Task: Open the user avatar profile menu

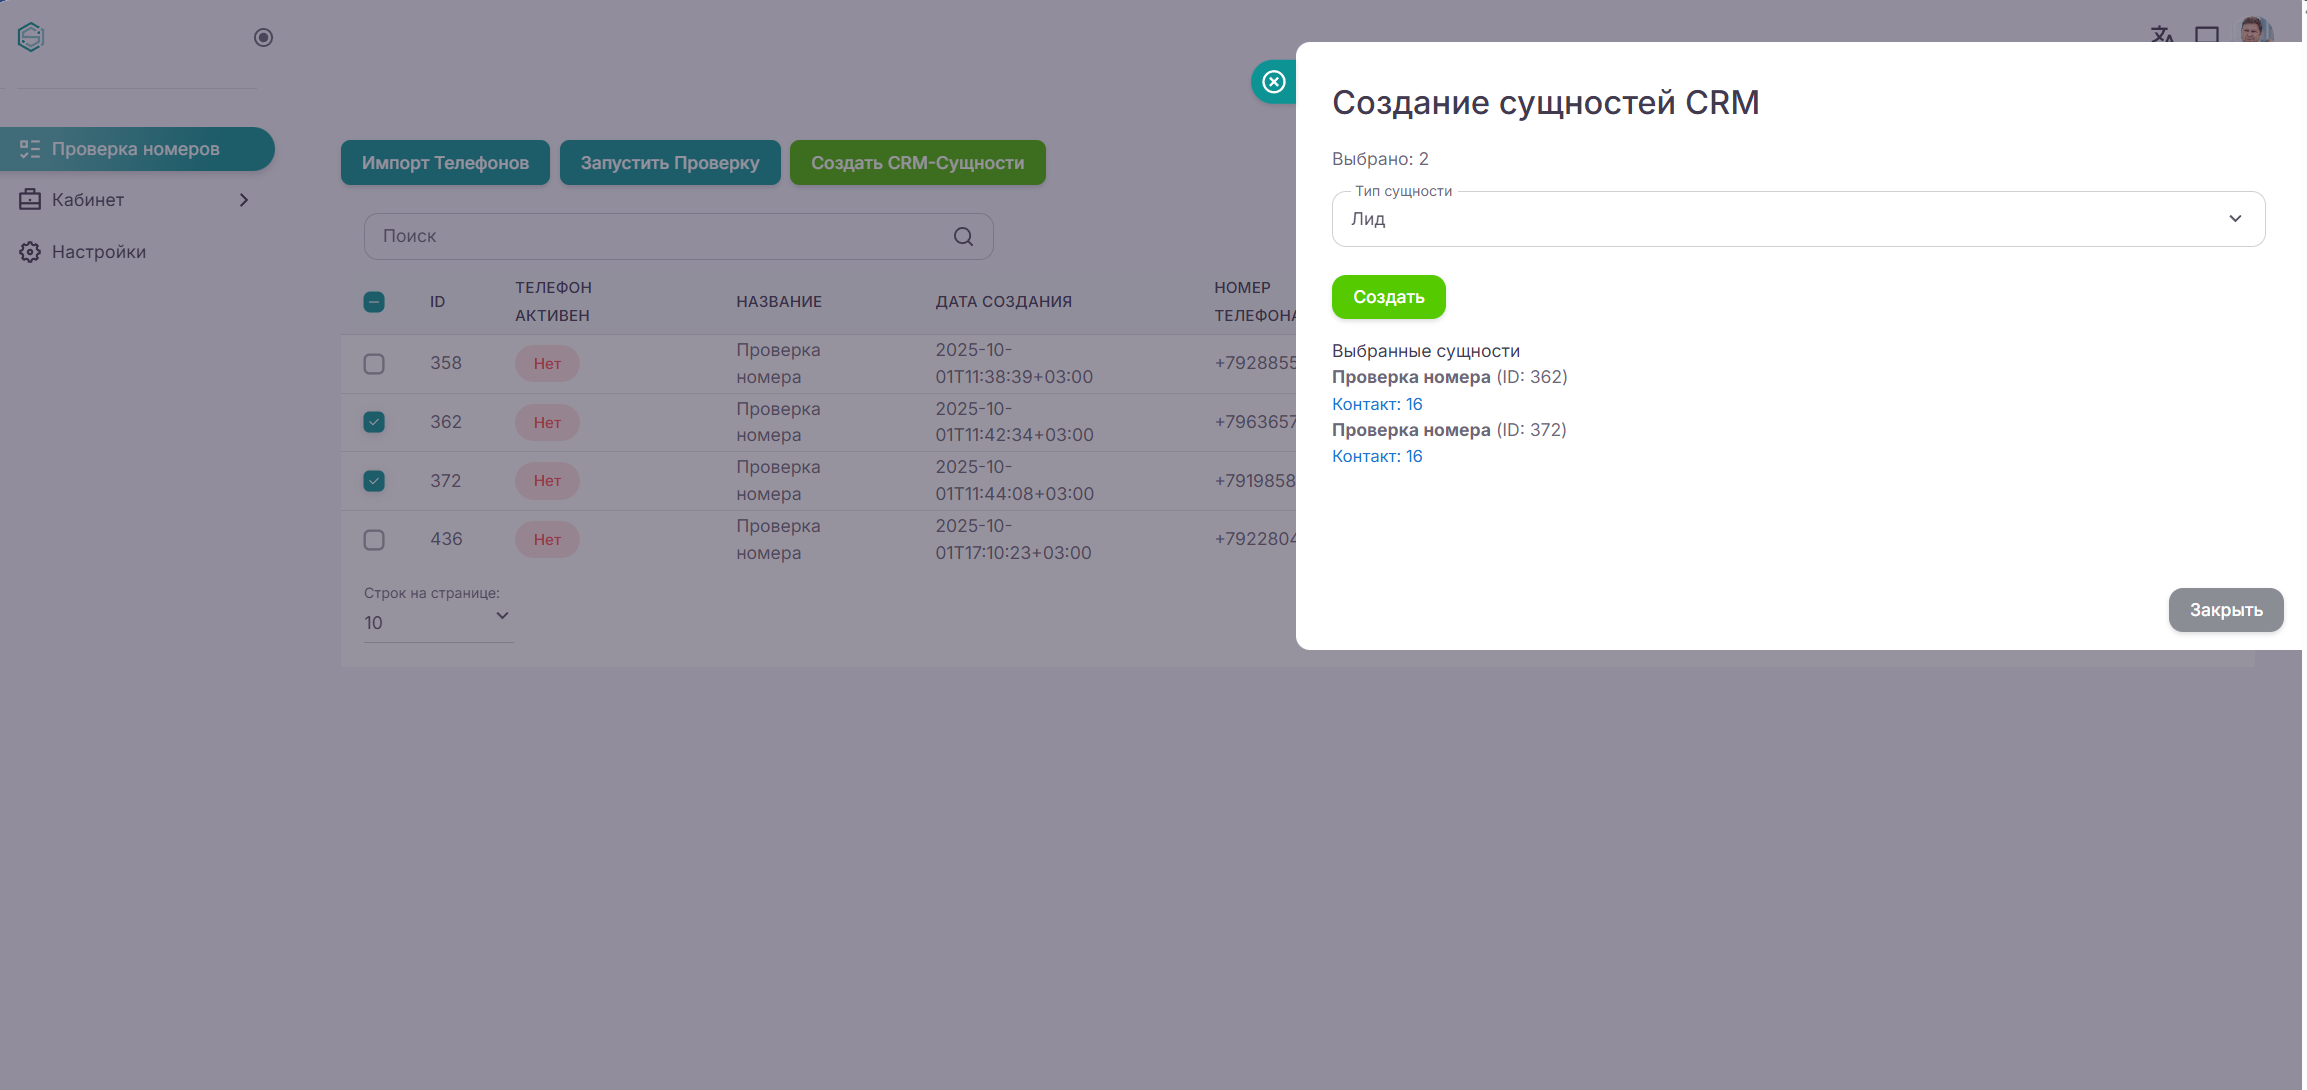Action: (x=2255, y=30)
